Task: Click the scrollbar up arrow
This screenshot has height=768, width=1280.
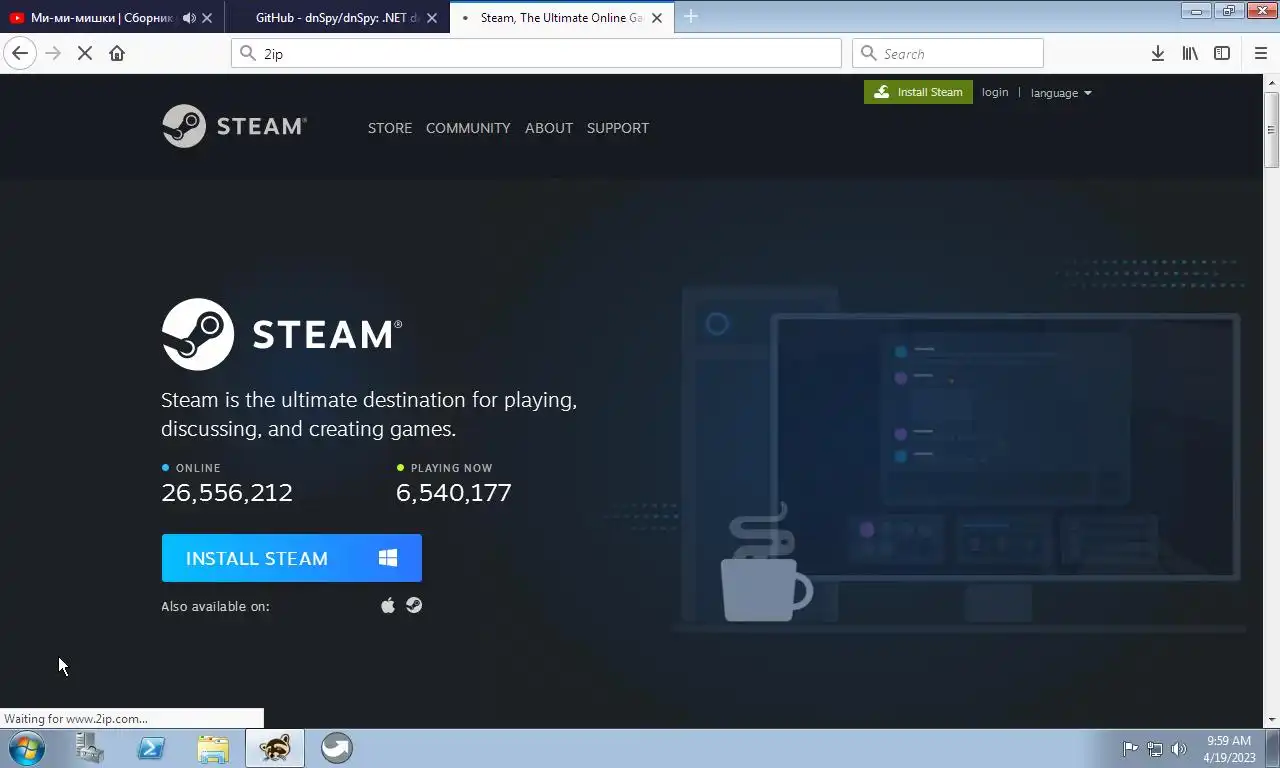Action: [1272, 82]
